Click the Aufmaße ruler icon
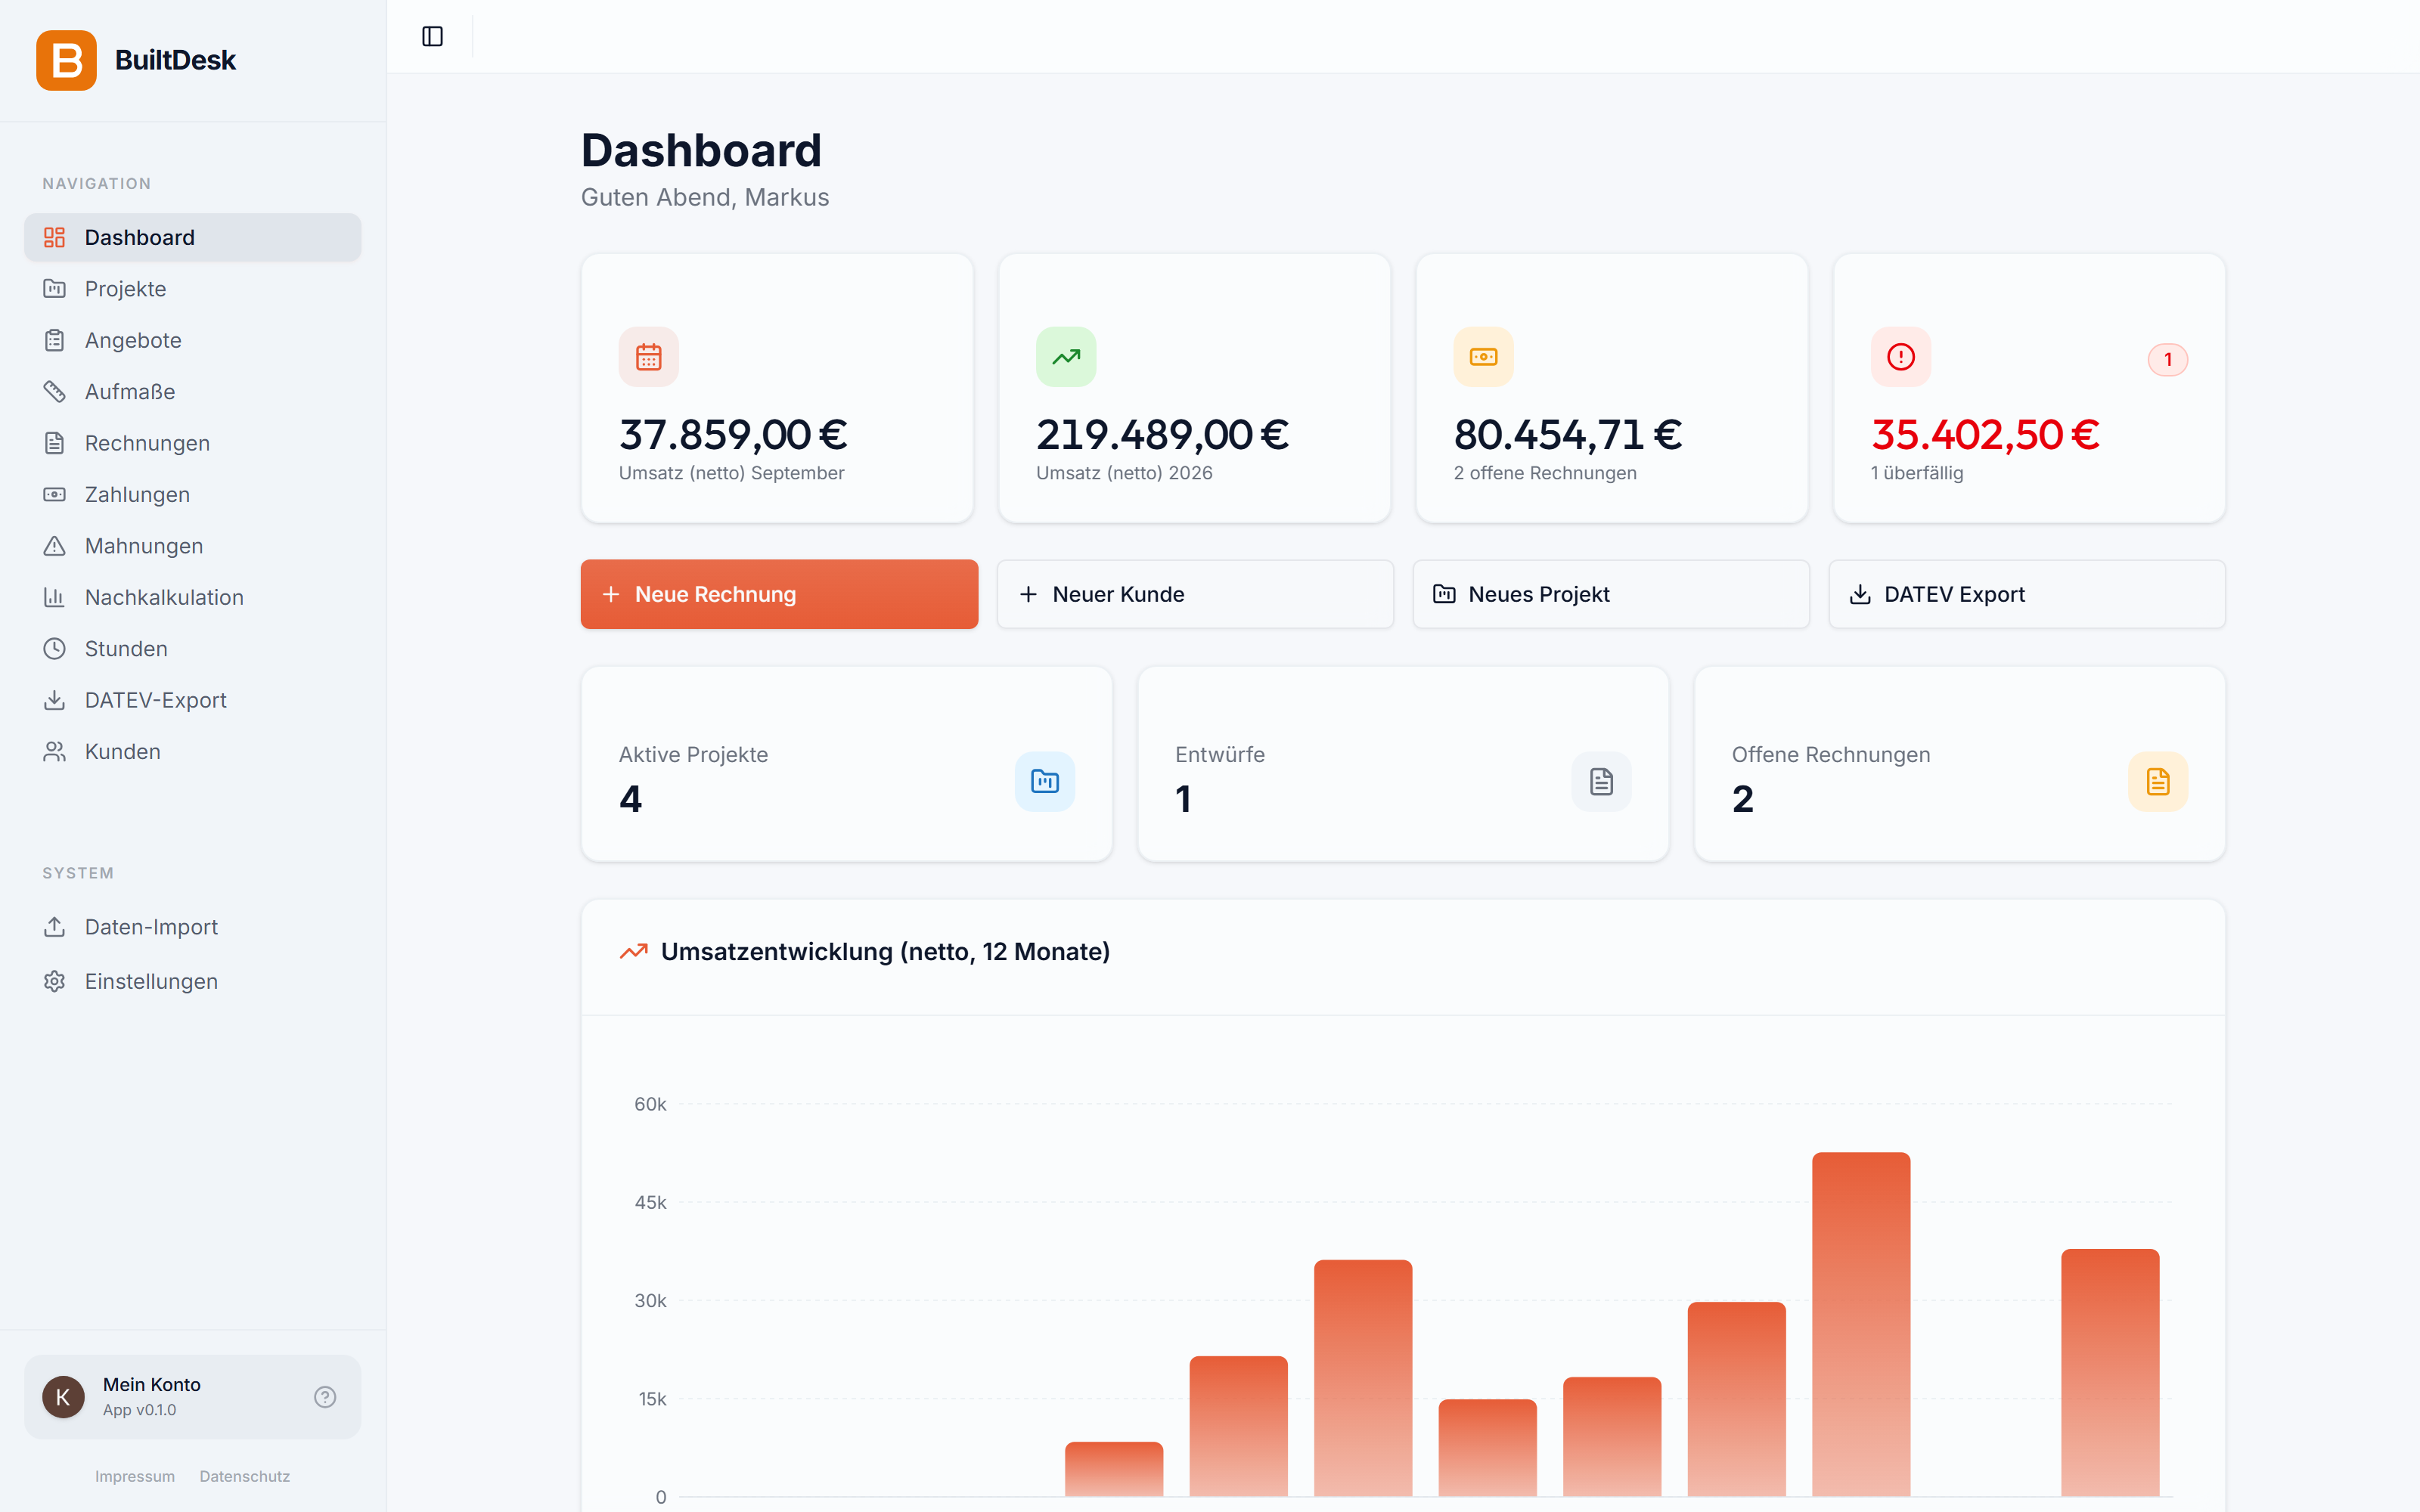The image size is (2420, 1512). (x=54, y=392)
